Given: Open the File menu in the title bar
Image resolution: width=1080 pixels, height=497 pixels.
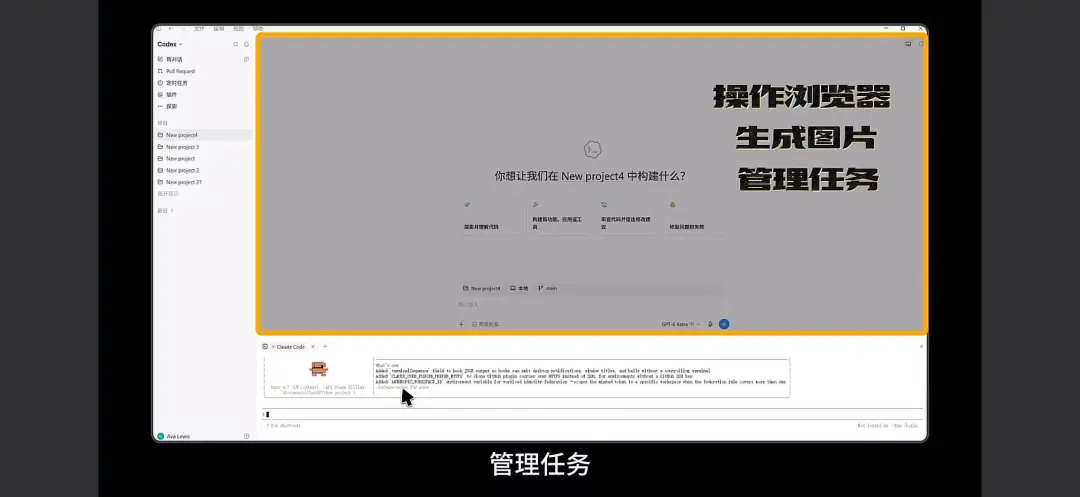Looking at the screenshot, I should pos(199,29).
